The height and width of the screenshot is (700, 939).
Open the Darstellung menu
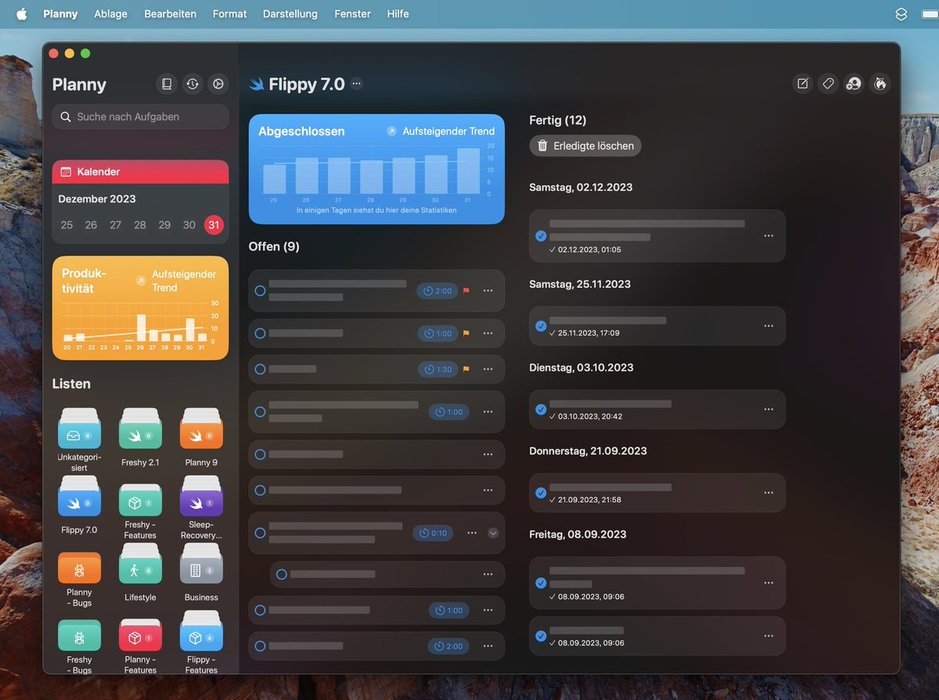[290, 14]
